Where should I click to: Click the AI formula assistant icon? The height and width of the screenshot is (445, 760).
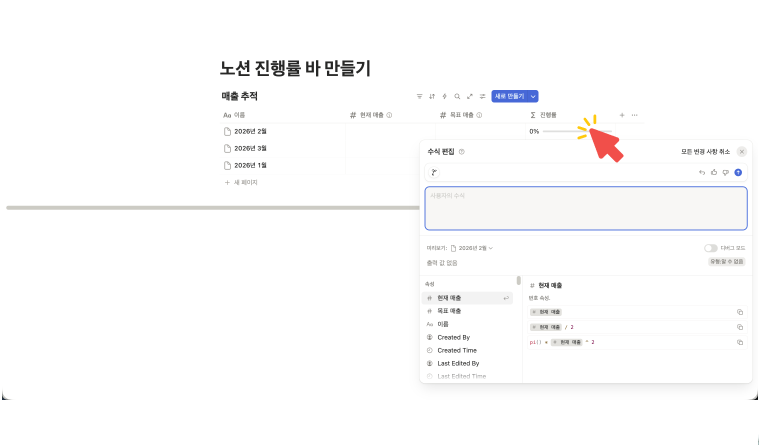pos(434,172)
